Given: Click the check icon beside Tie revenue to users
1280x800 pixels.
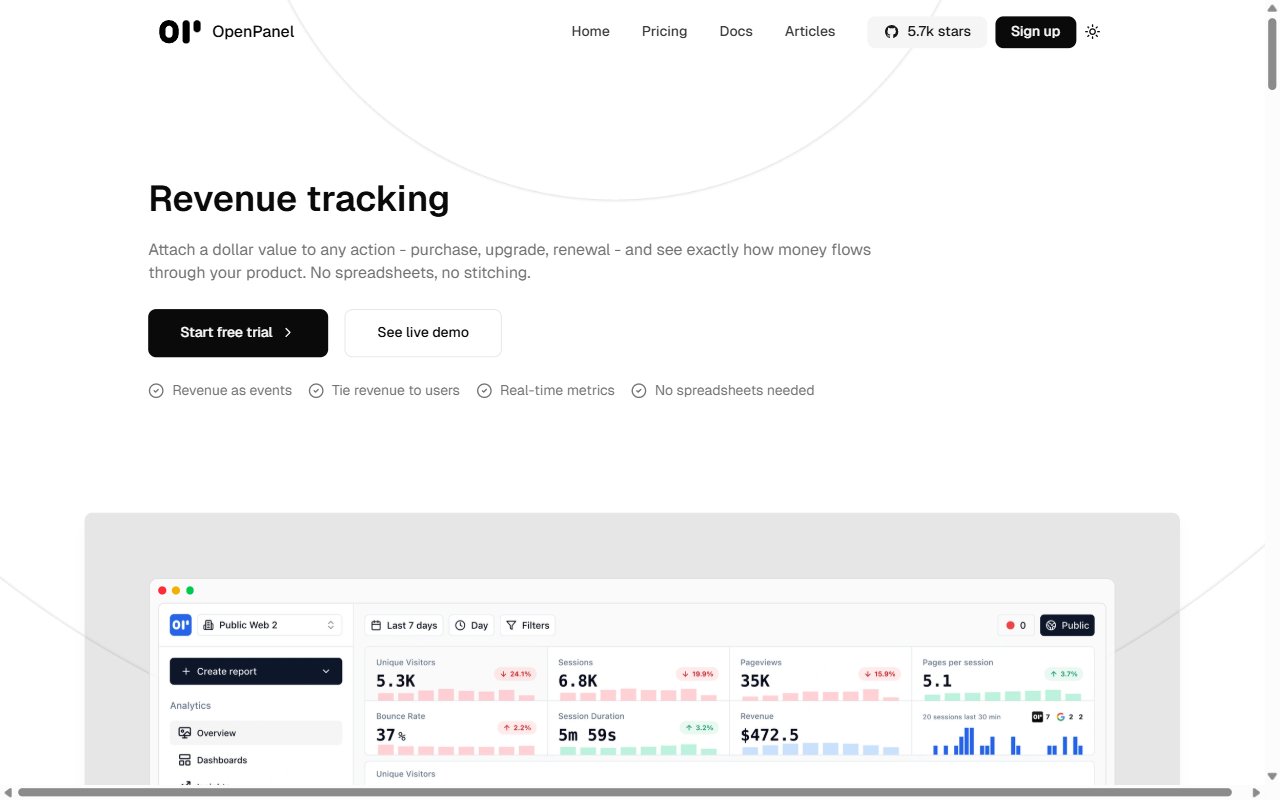Looking at the screenshot, I should coord(316,391).
